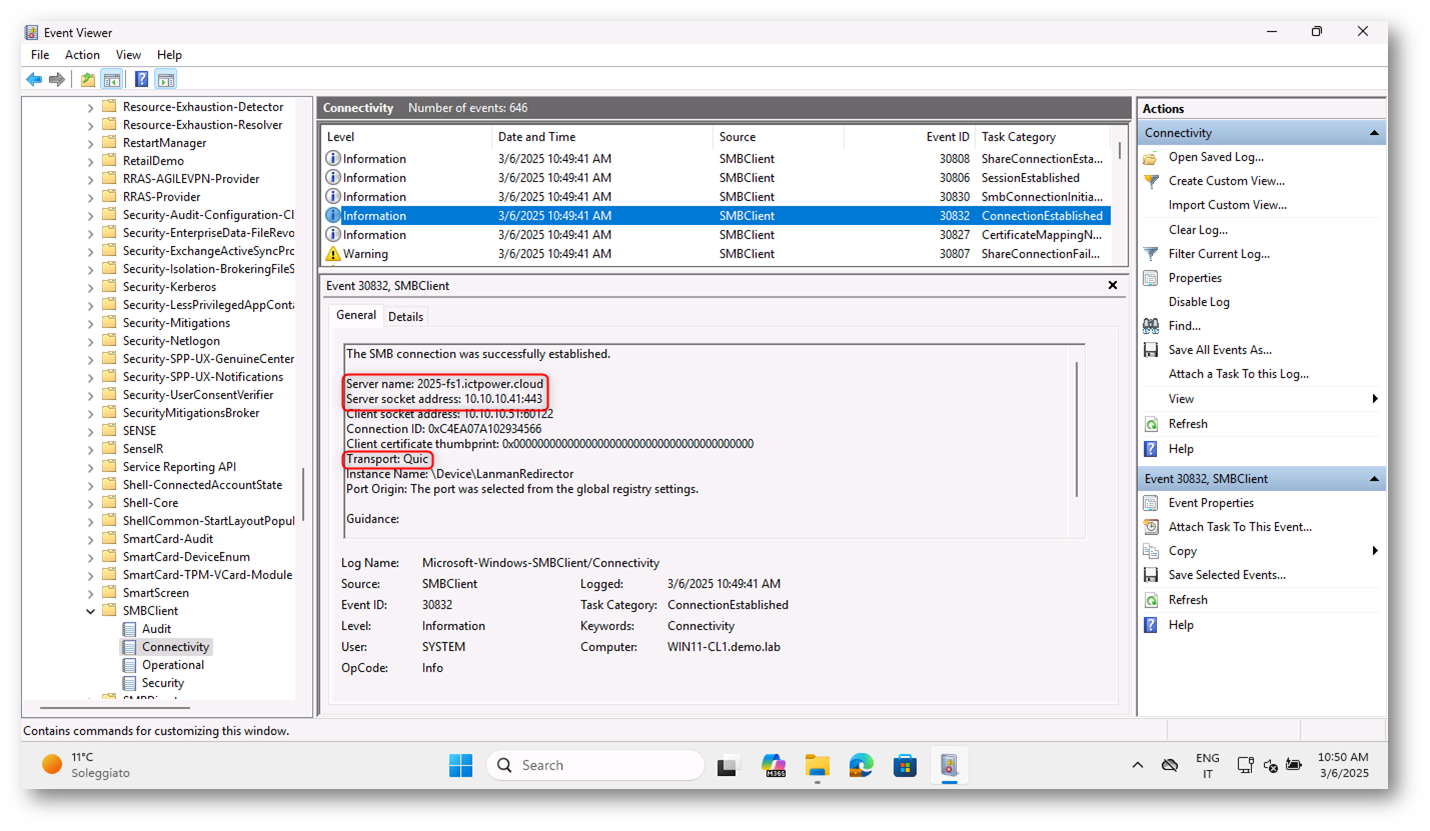The height and width of the screenshot is (831, 1430).
Task: Click the Find binoculars icon
Action: click(x=1150, y=326)
